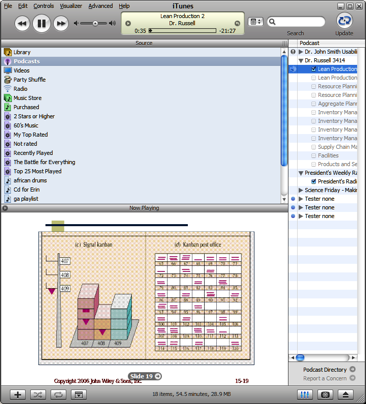Pause the playing podcast
The width and height of the screenshot is (367, 405).
42,23
